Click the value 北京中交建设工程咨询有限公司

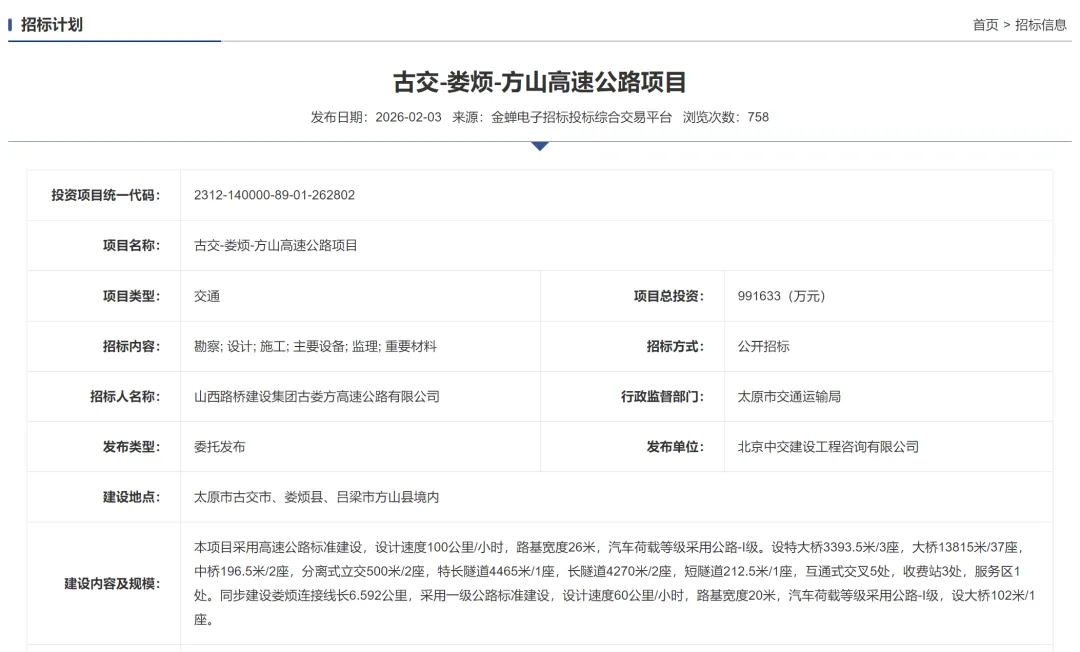tap(828, 447)
